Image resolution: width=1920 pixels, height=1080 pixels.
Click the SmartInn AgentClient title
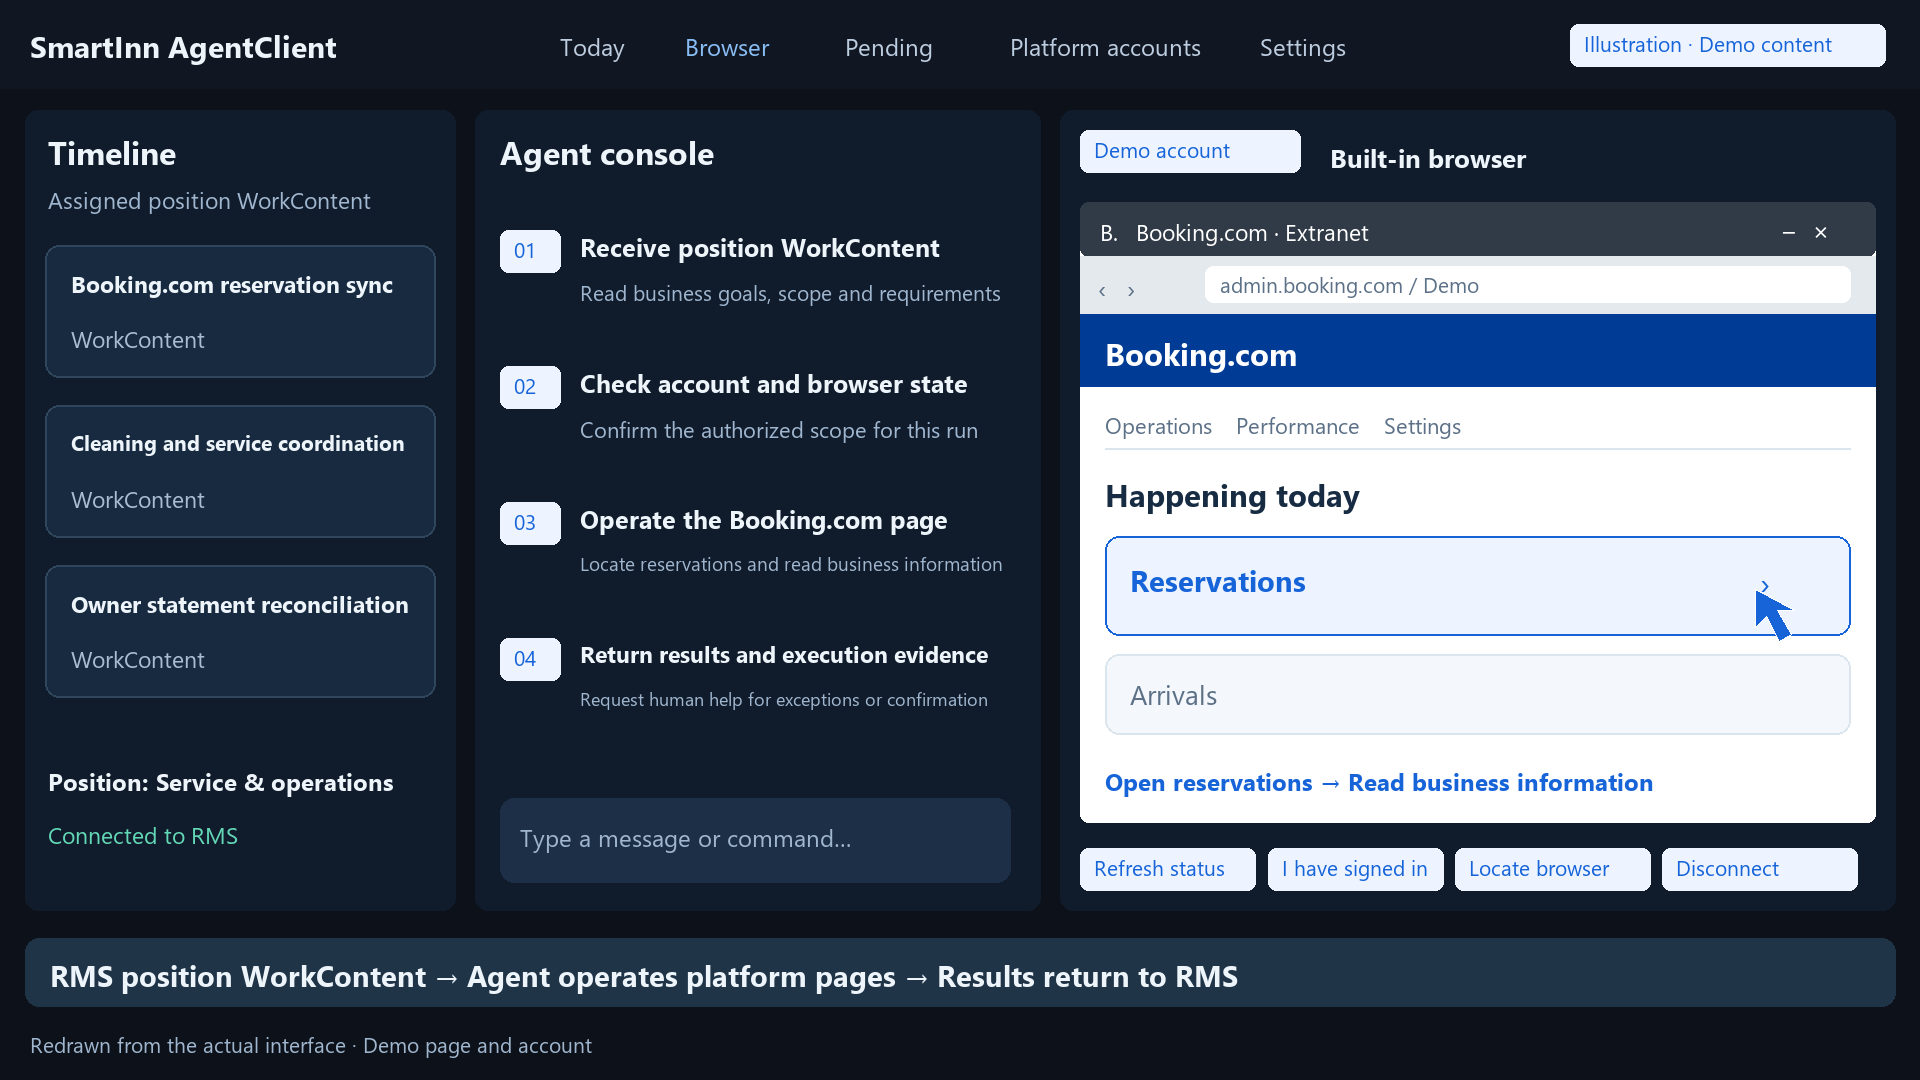coord(183,48)
